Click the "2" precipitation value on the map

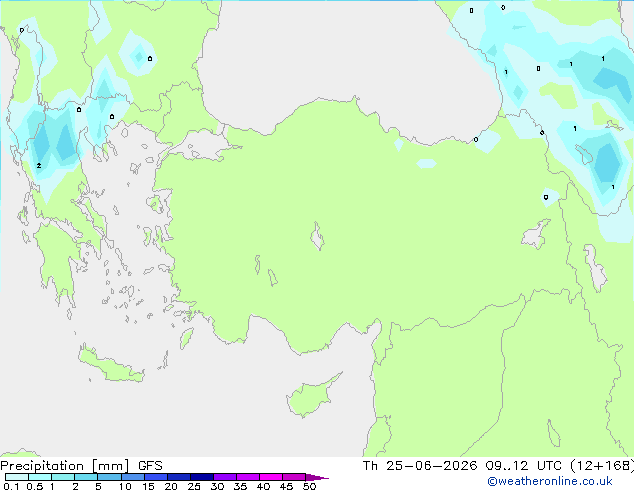39,166
